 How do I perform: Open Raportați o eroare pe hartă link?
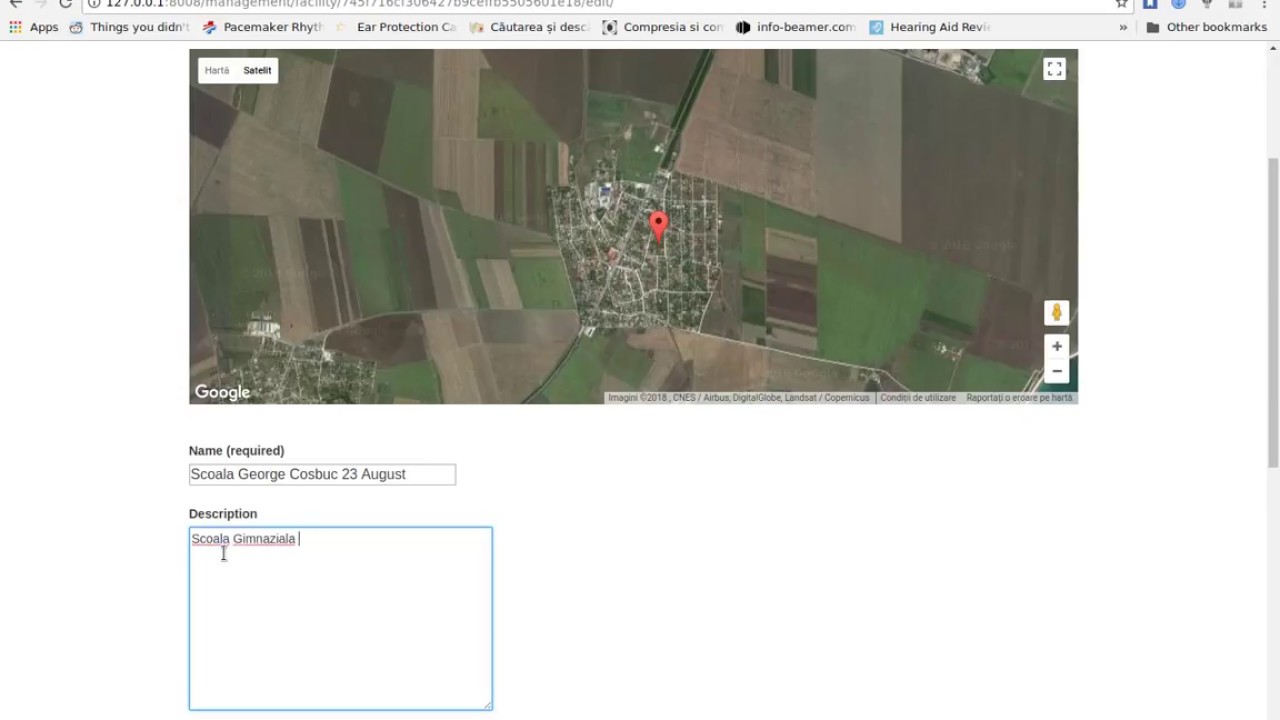pyautogui.click(x=1019, y=398)
